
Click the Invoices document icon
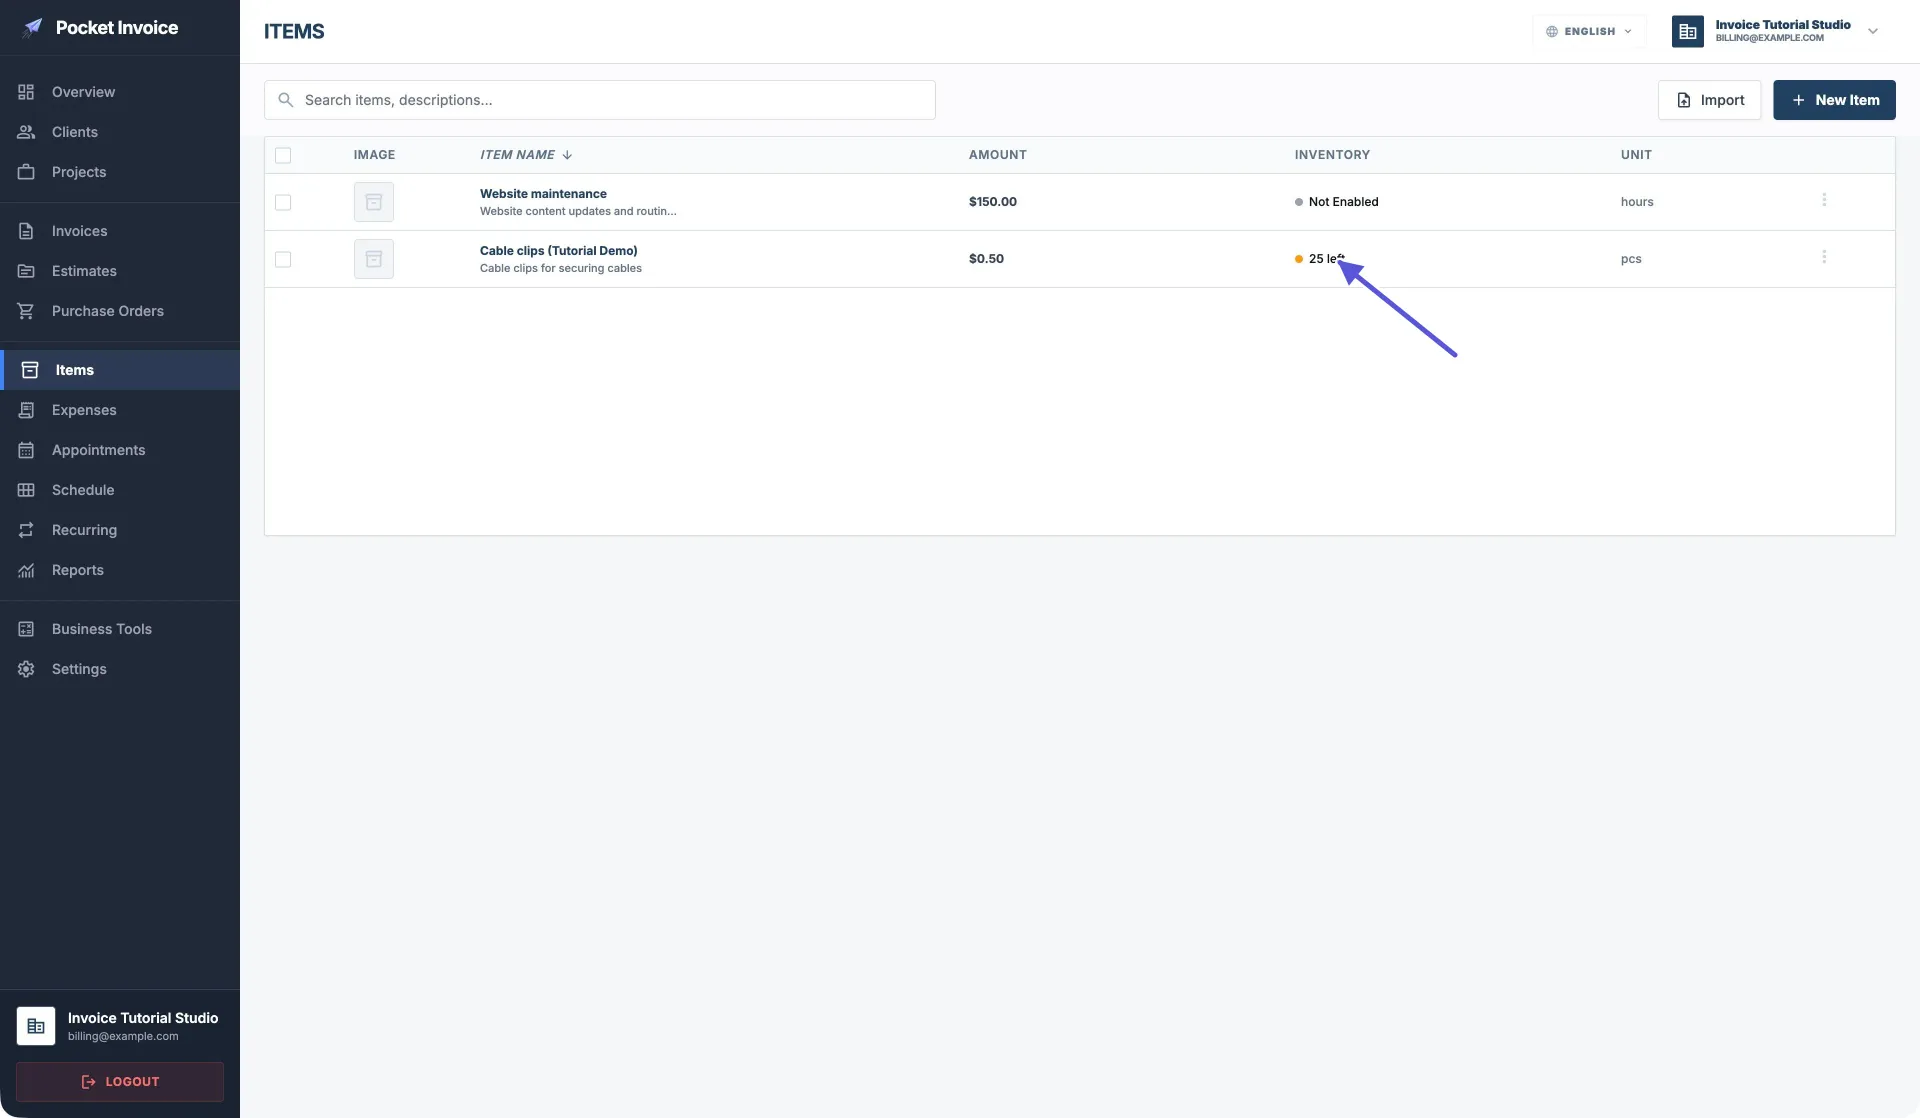click(x=26, y=231)
